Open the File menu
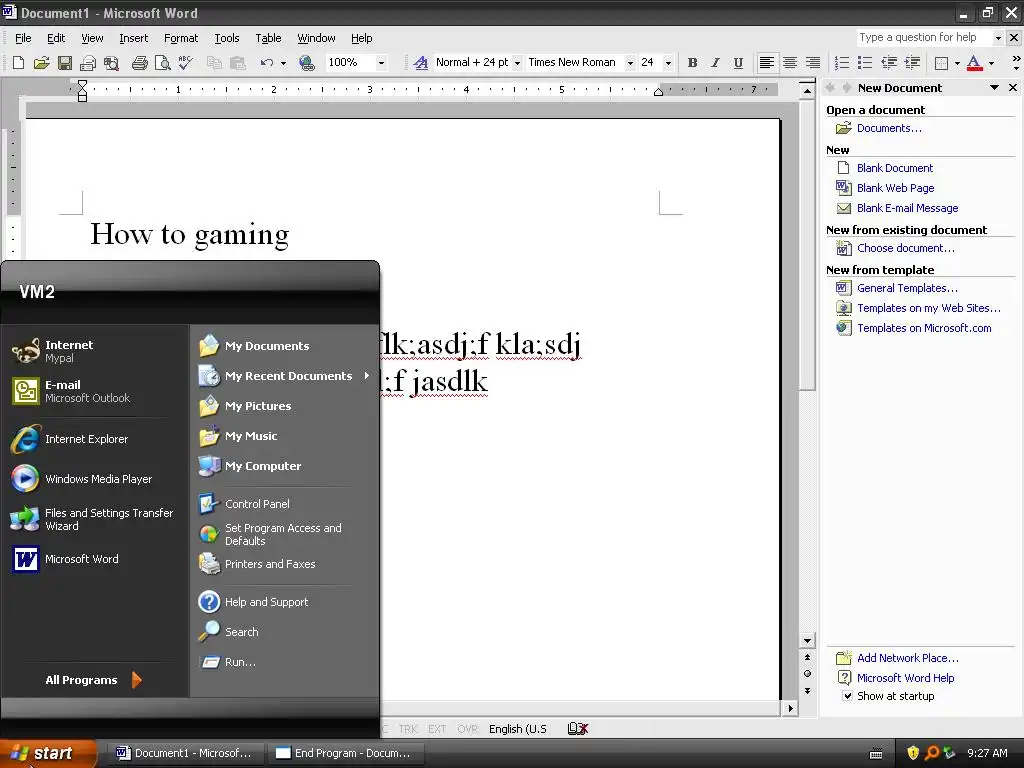 [x=23, y=38]
